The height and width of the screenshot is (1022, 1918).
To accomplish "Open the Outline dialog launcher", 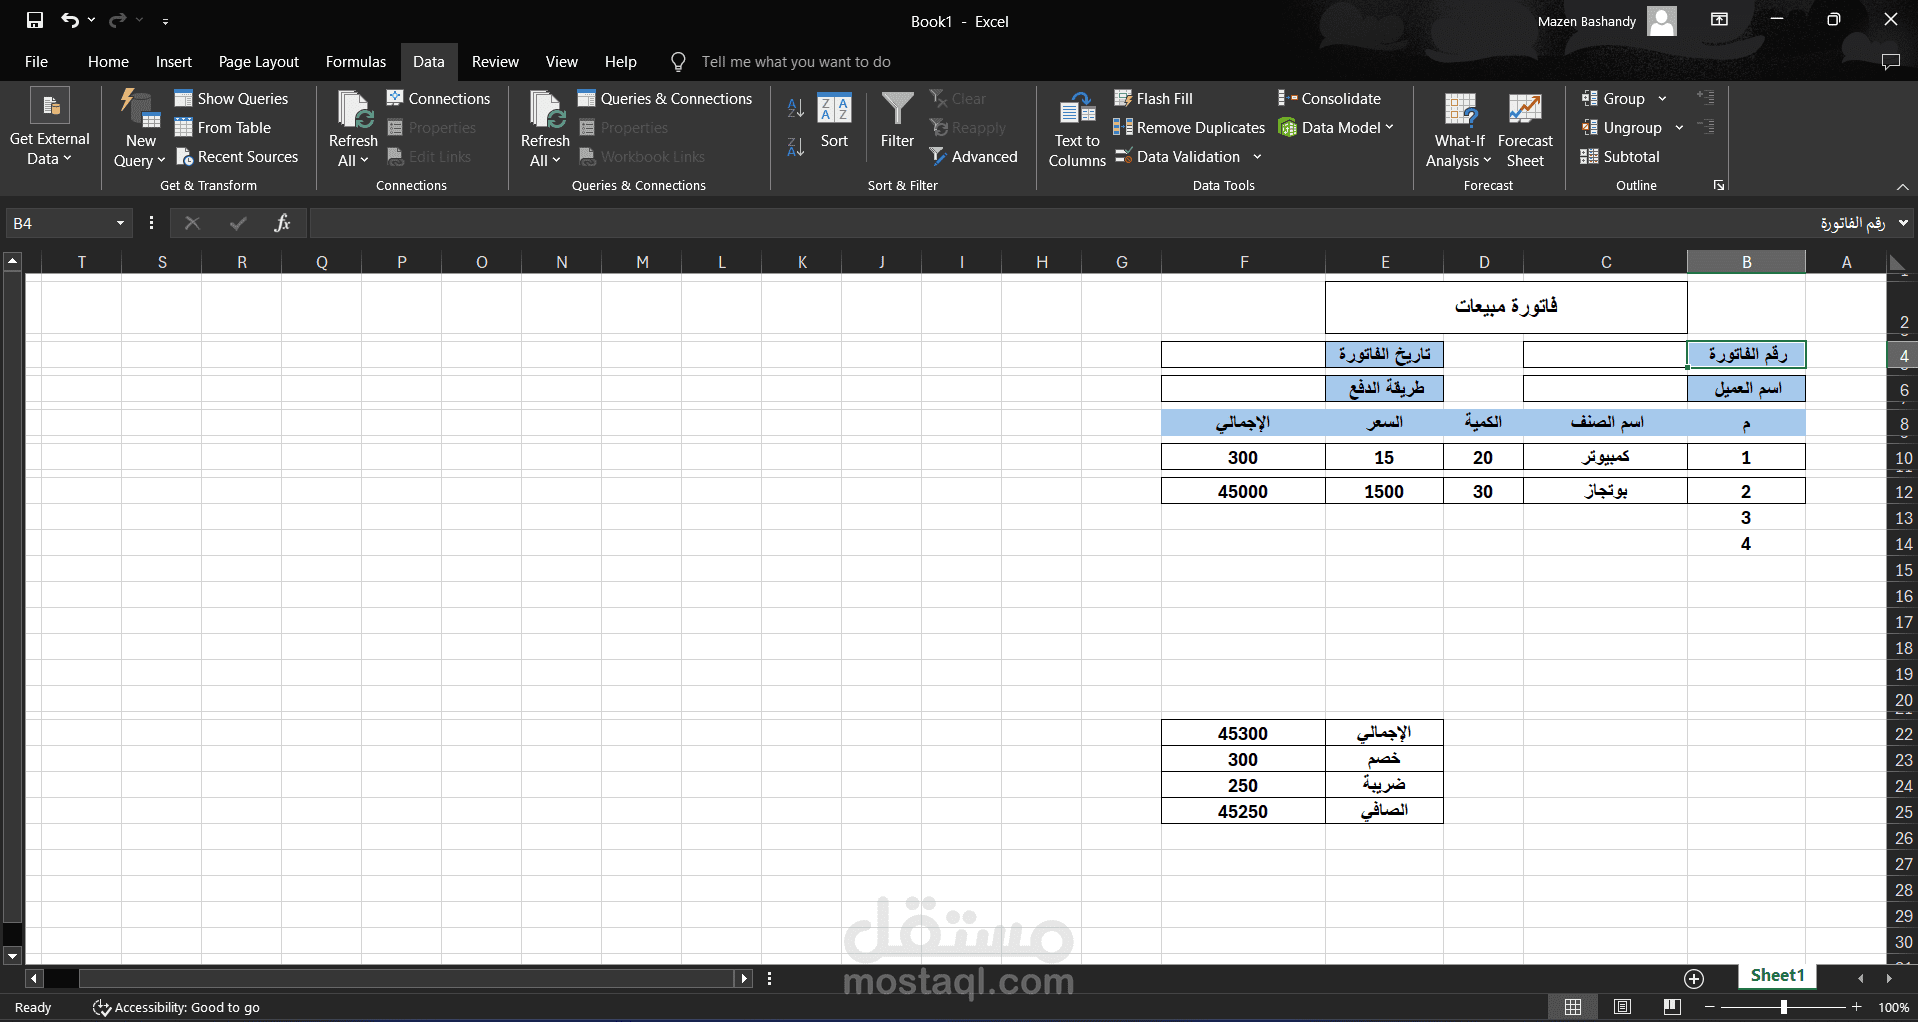I will coord(1719,186).
